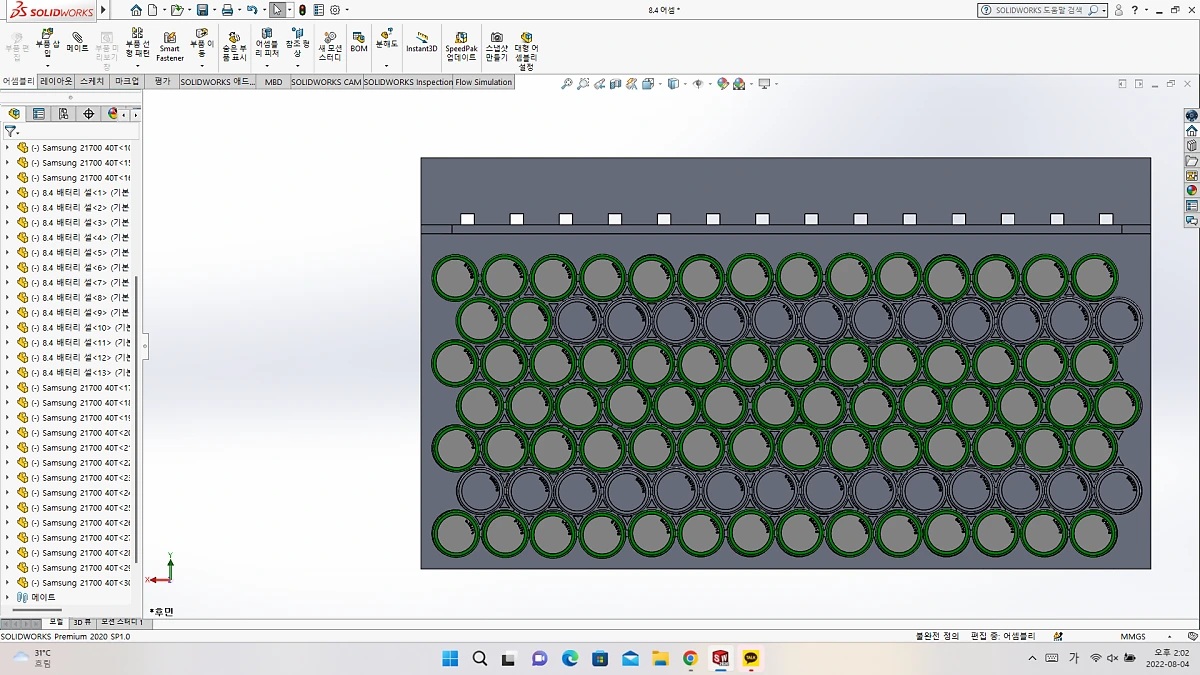Viewport: 1200px width, 675px height.
Task: Switch to 레이아웃 tab
Action: click(56, 82)
